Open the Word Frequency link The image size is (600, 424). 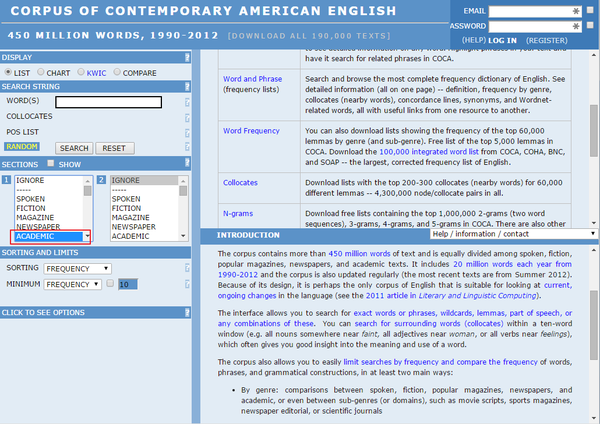(x=251, y=131)
